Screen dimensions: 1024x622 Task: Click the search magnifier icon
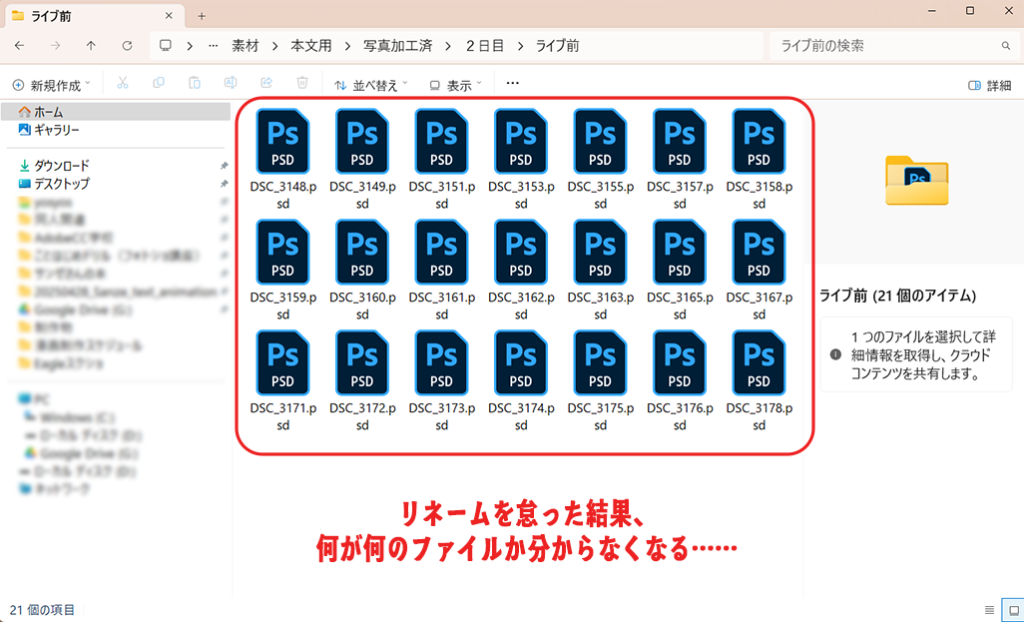coord(1006,46)
